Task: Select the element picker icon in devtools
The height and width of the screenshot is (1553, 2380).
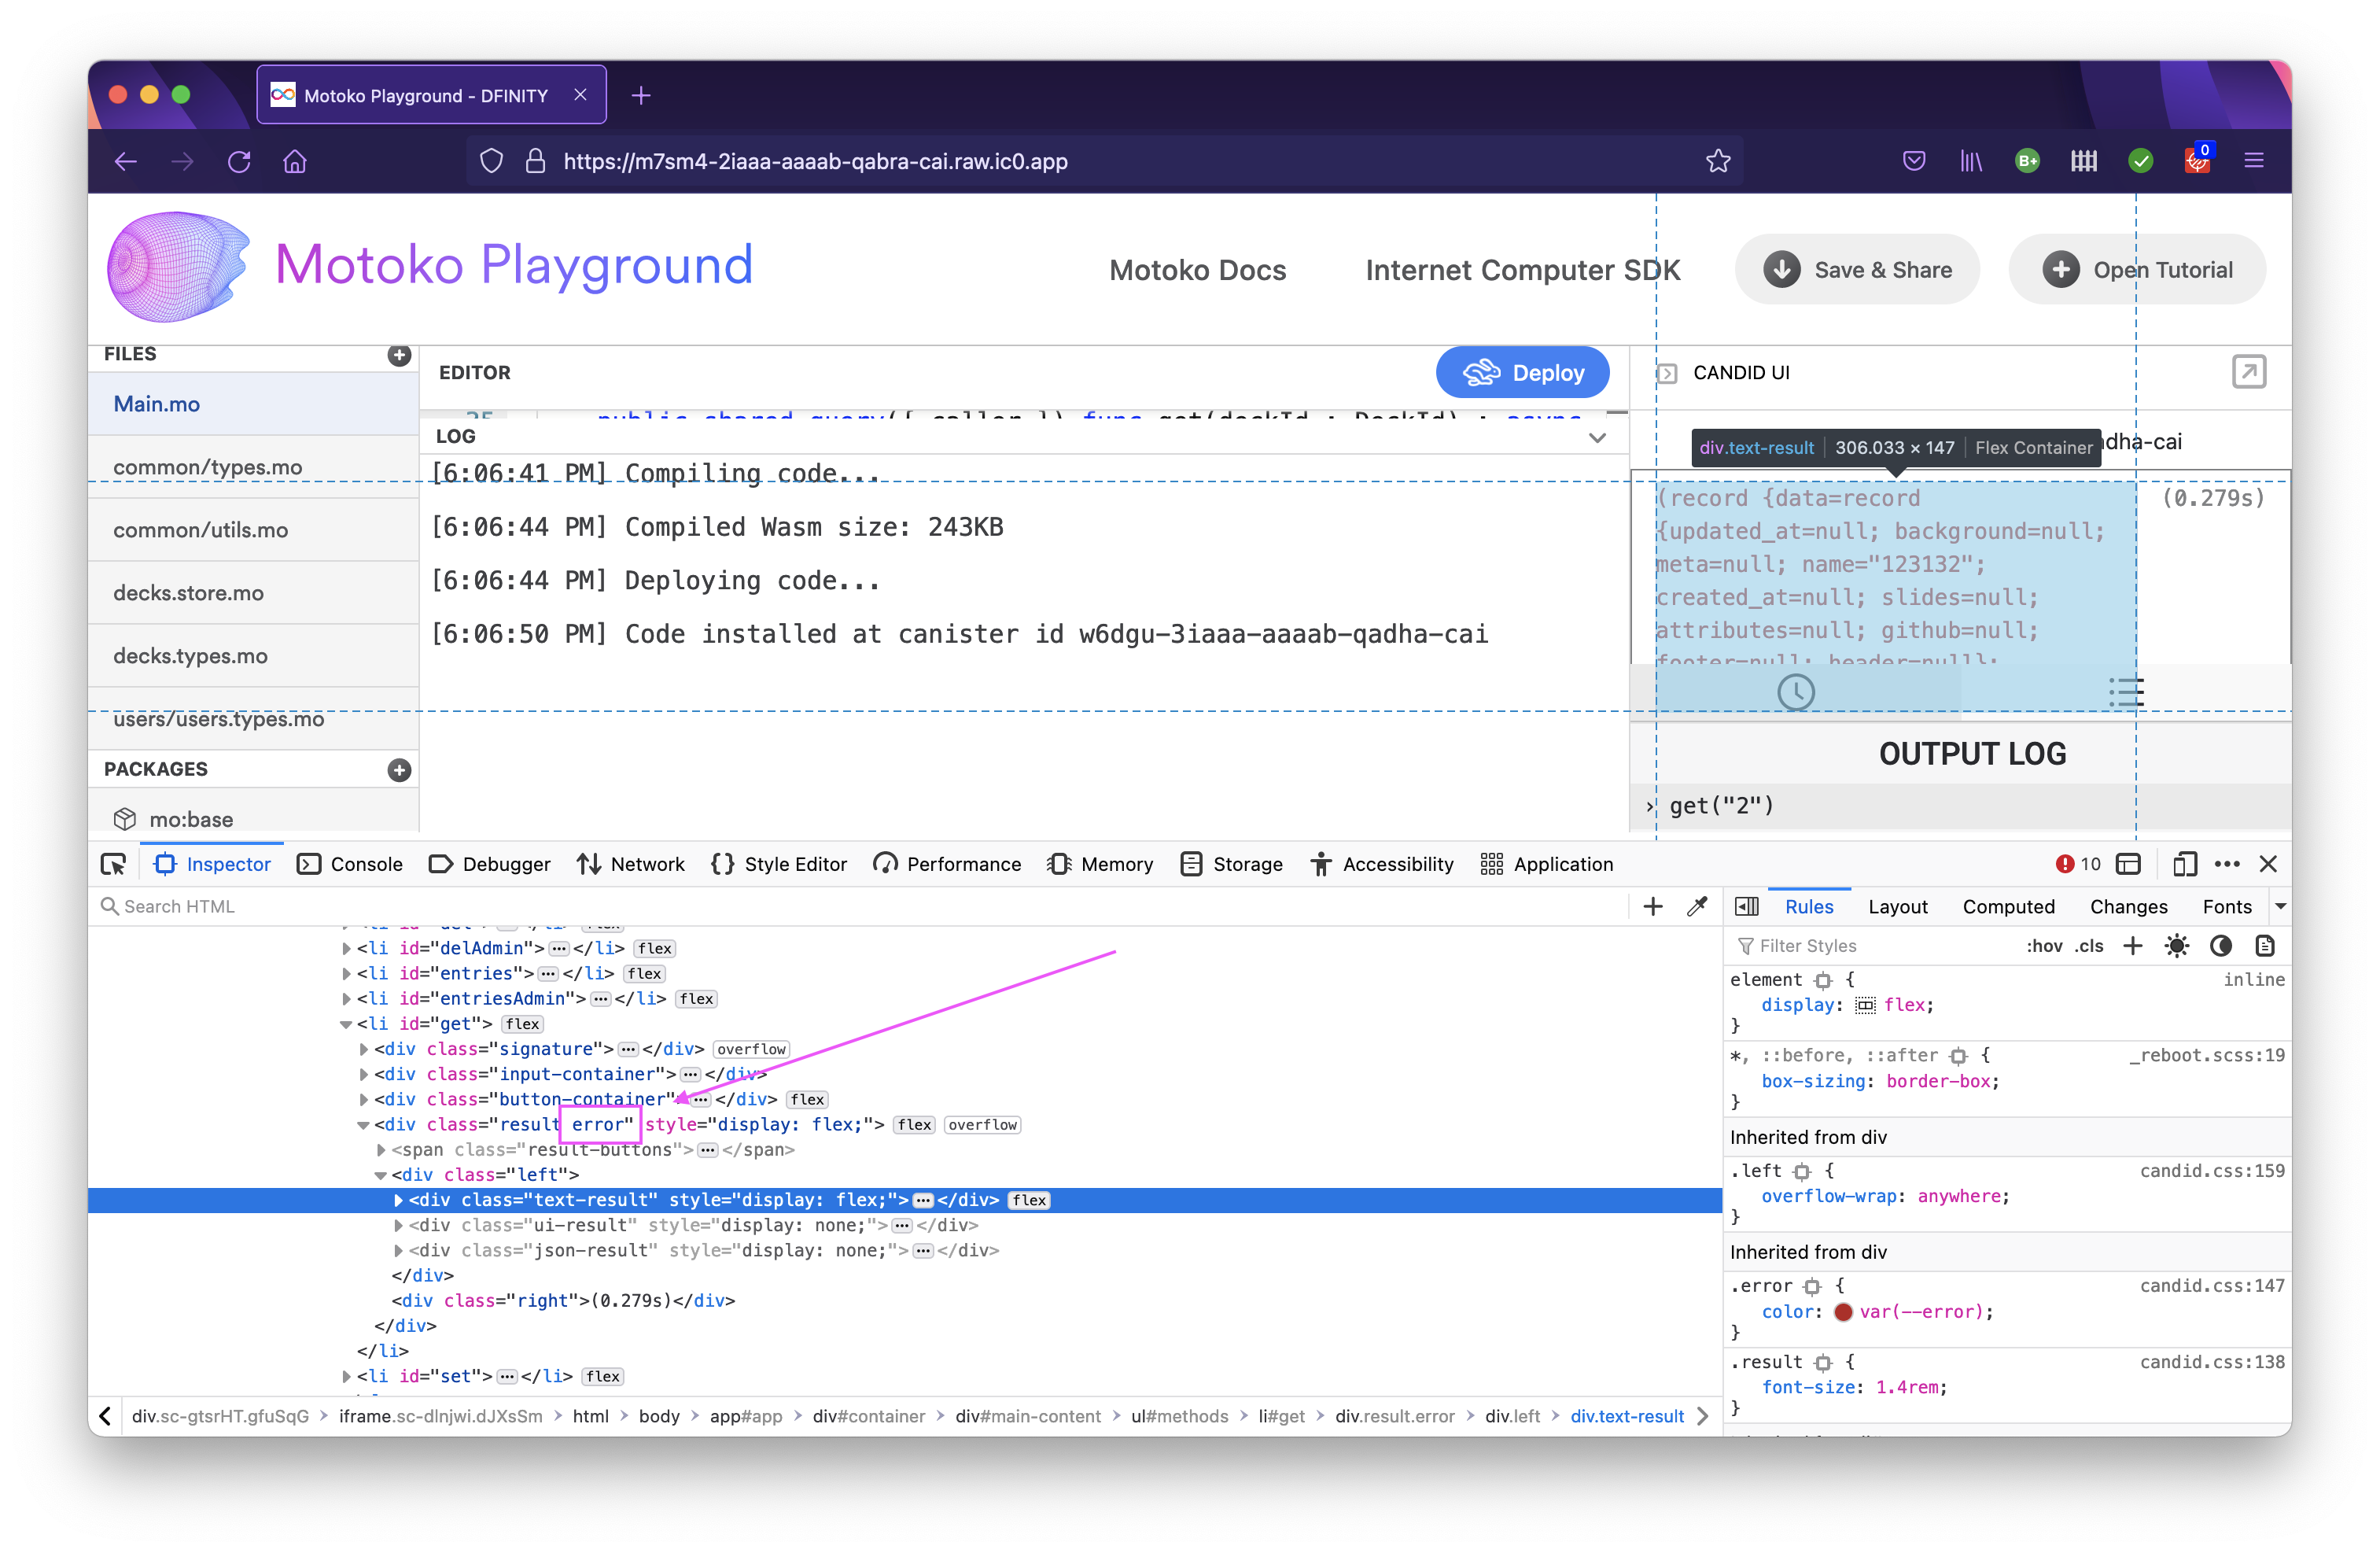Action: [113, 864]
